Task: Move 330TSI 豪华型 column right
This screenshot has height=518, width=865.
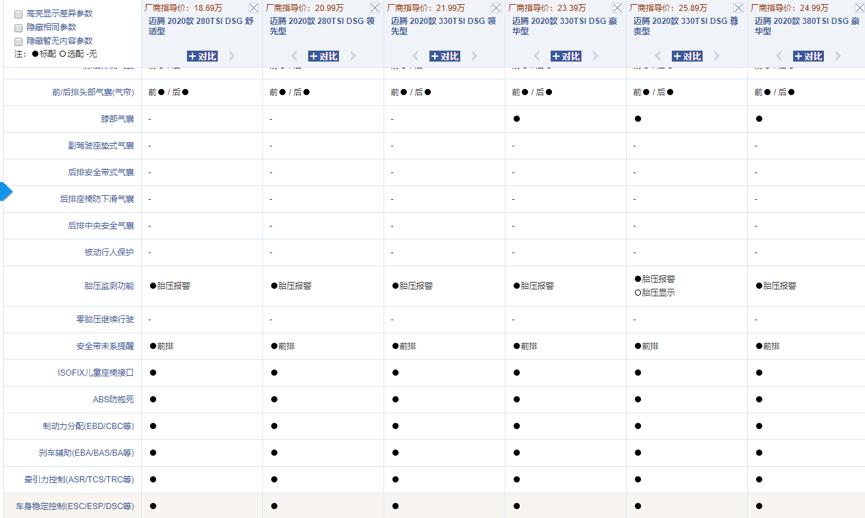Action: coord(596,56)
